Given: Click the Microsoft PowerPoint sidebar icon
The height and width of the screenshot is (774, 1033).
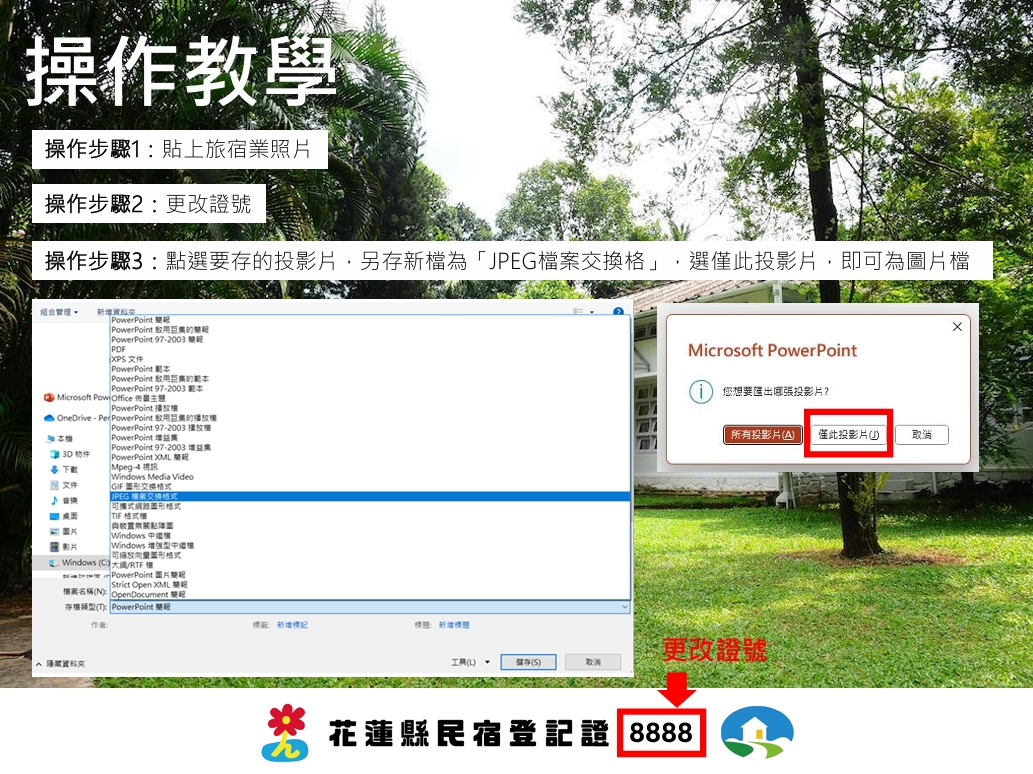Looking at the screenshot, I should point(49,398).
